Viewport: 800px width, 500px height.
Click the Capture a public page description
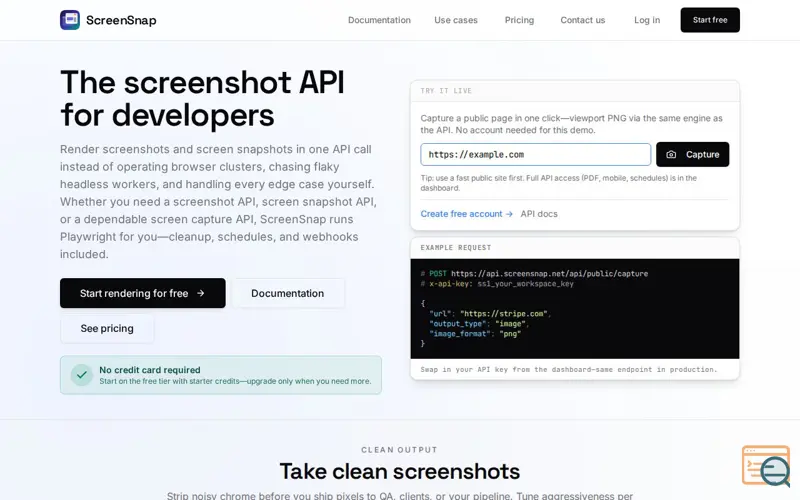coord(571,124)
